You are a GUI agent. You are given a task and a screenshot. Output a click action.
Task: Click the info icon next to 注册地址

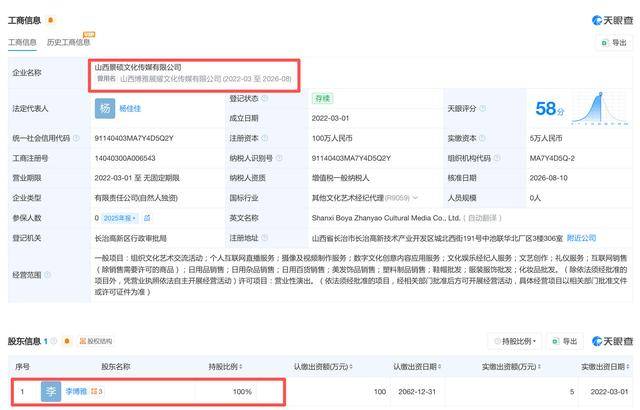[265, 238]
